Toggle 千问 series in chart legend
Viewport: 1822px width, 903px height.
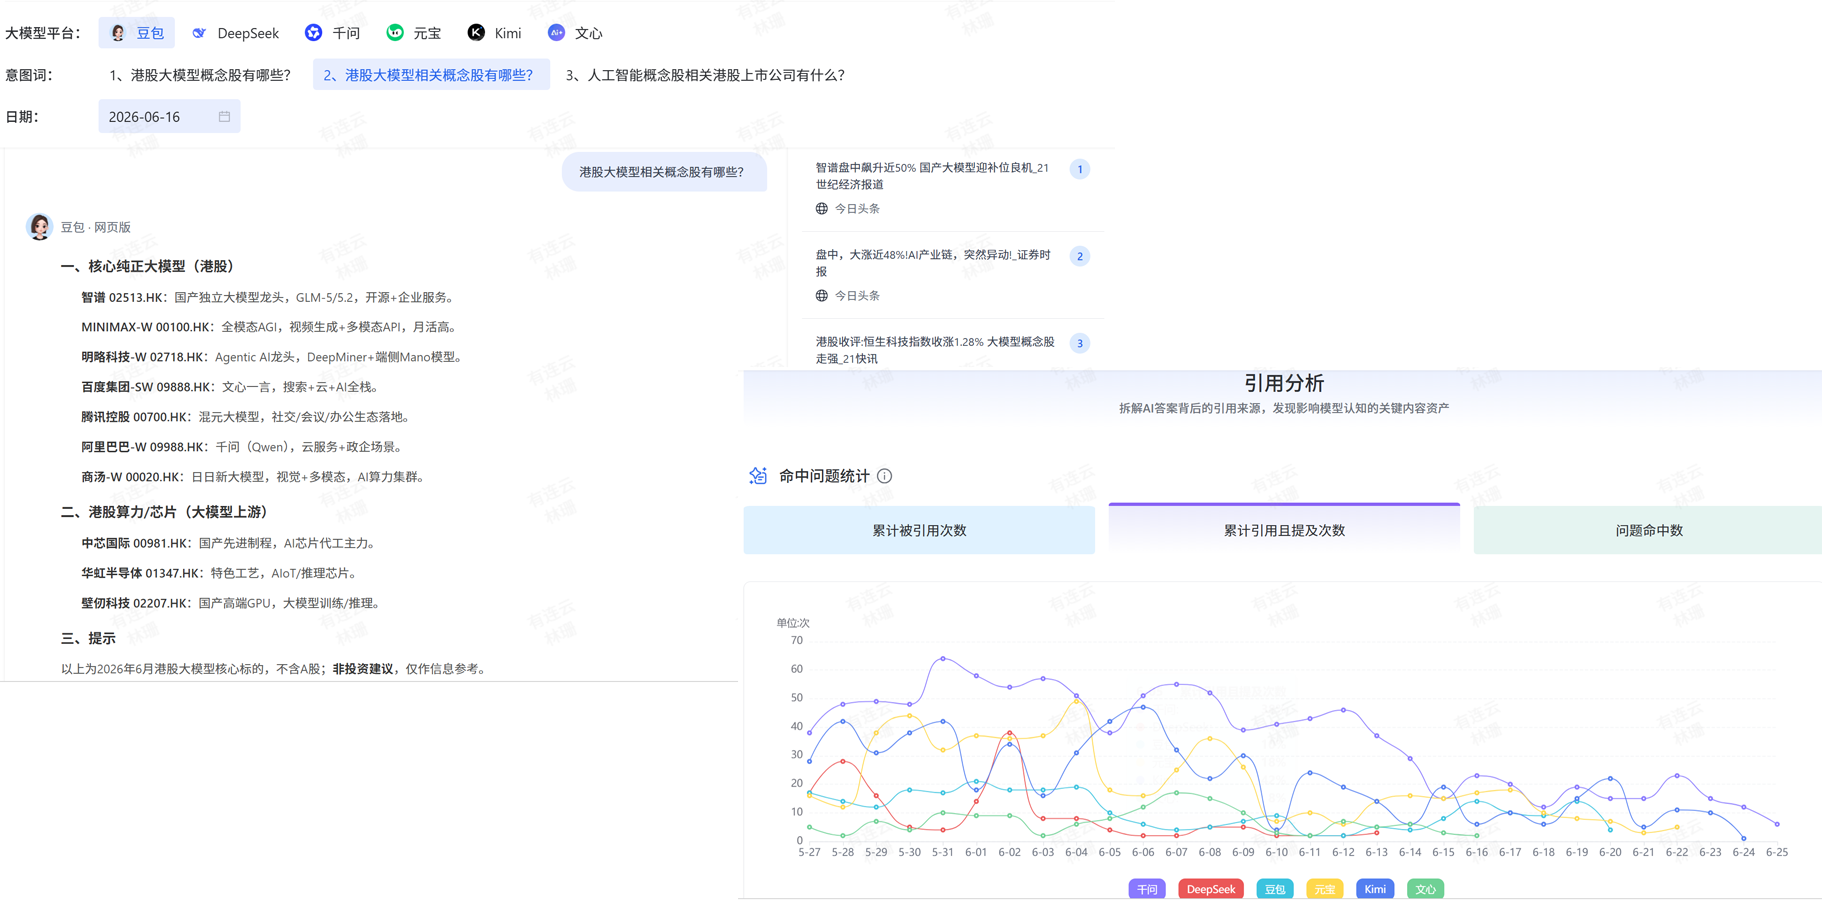[1147, 889]
